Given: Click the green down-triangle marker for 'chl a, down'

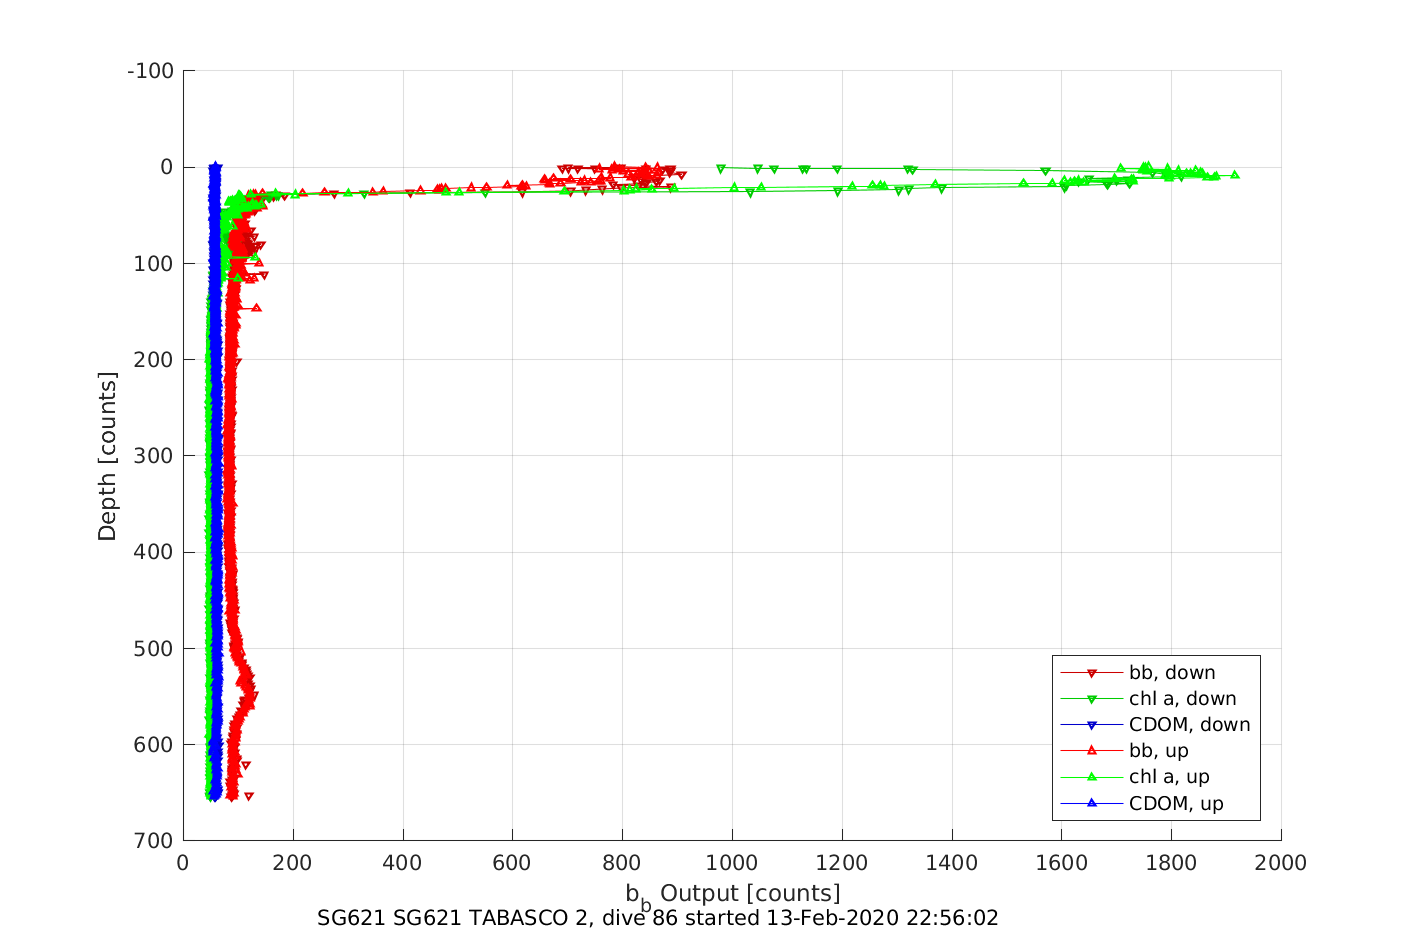Looking at the screenshot, I should [1092, 699].
